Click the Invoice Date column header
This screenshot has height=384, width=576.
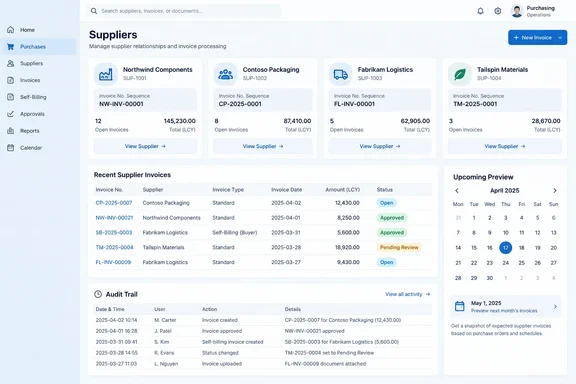click(287, 190)
